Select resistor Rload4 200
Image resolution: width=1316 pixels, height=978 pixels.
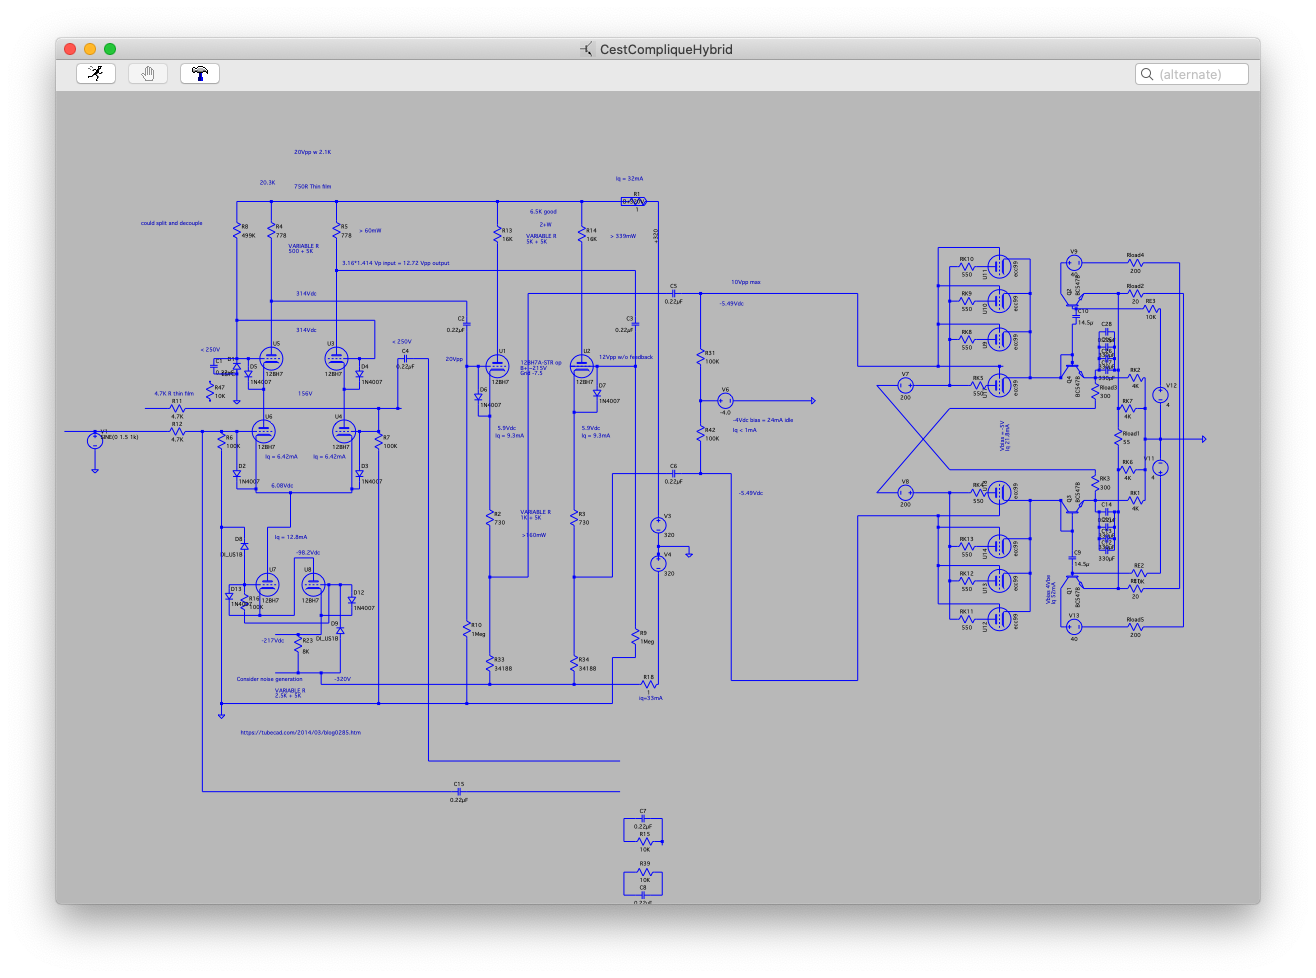[1135, 263]
